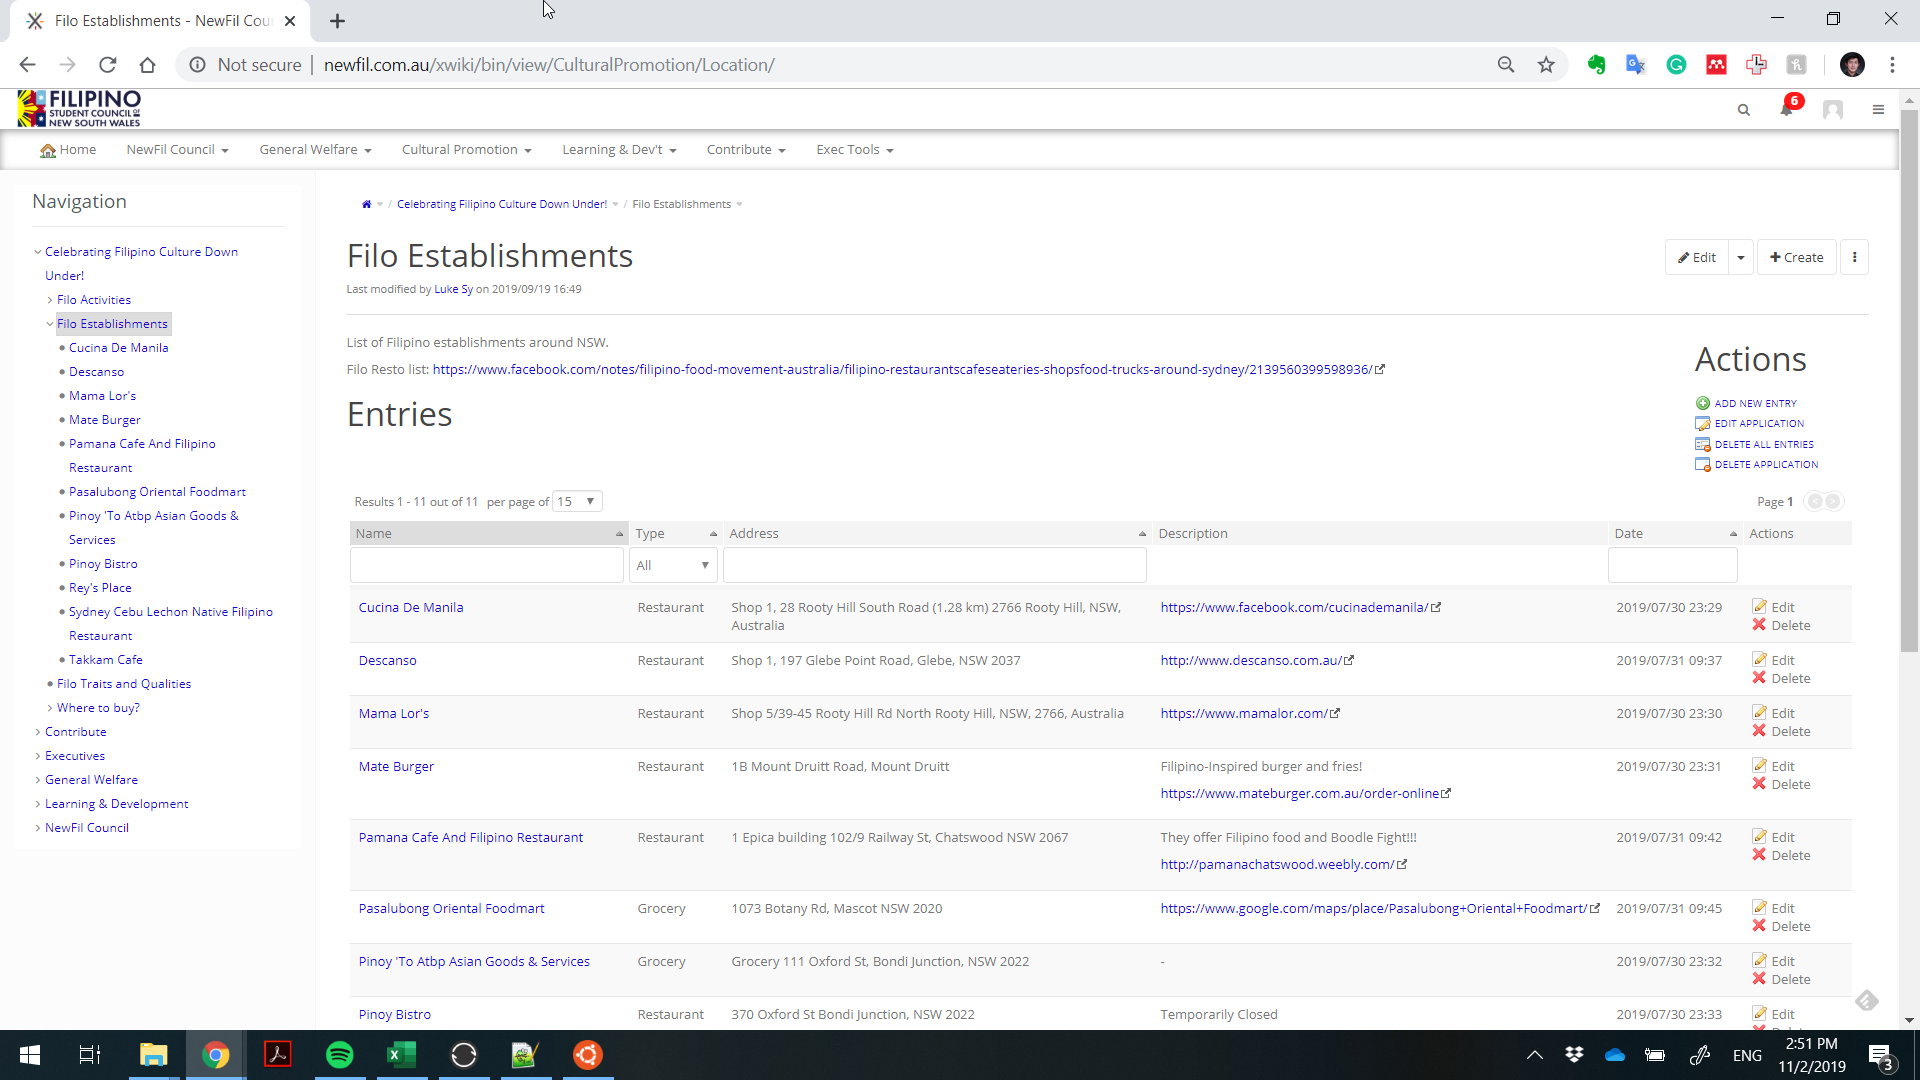Click the Address filter input field
1920x1080 pixels.
tap(935, 565)
